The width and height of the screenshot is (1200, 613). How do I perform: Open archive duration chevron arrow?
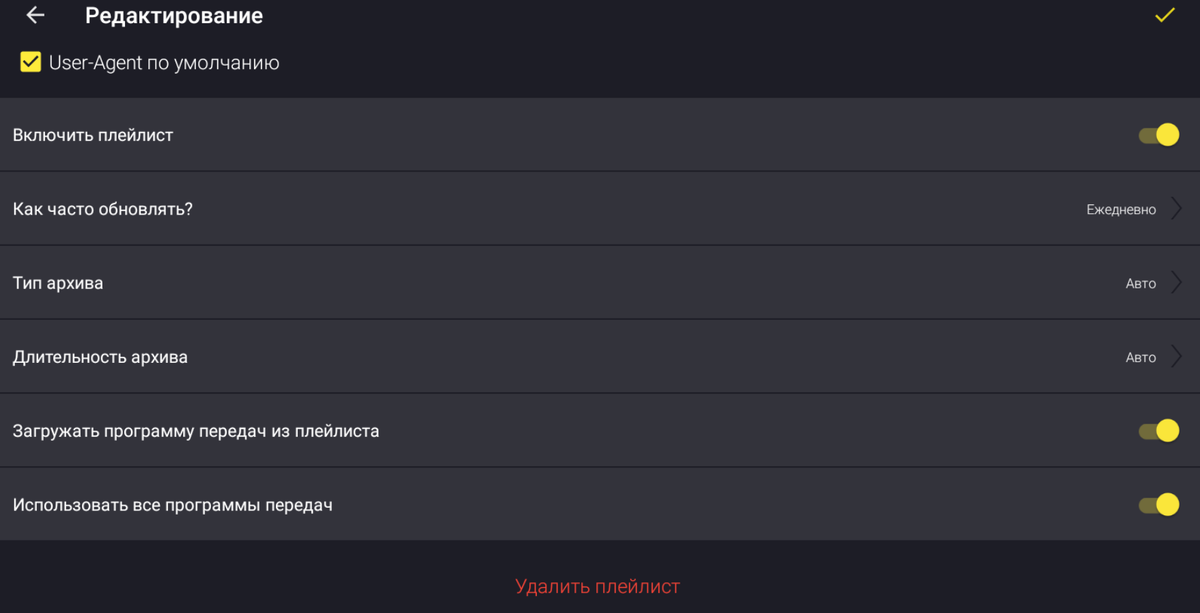click(1176, 357)
